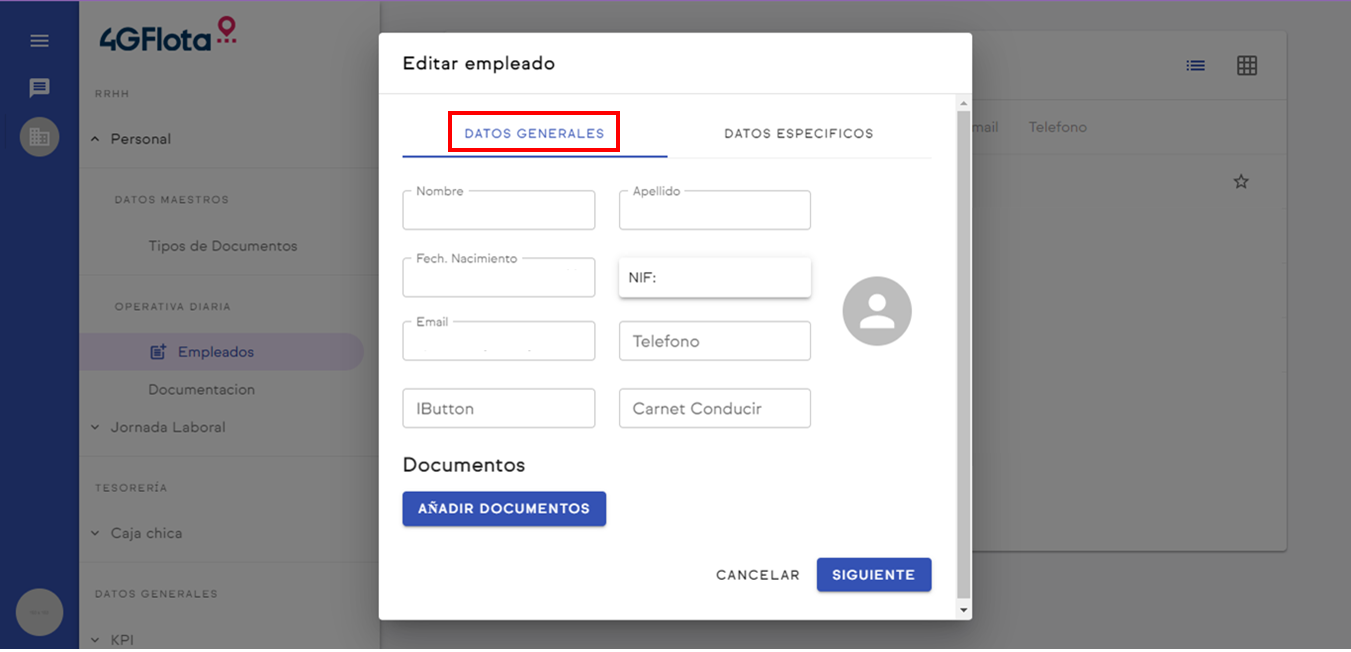Focus the Telefono input field

pos(714,341)
